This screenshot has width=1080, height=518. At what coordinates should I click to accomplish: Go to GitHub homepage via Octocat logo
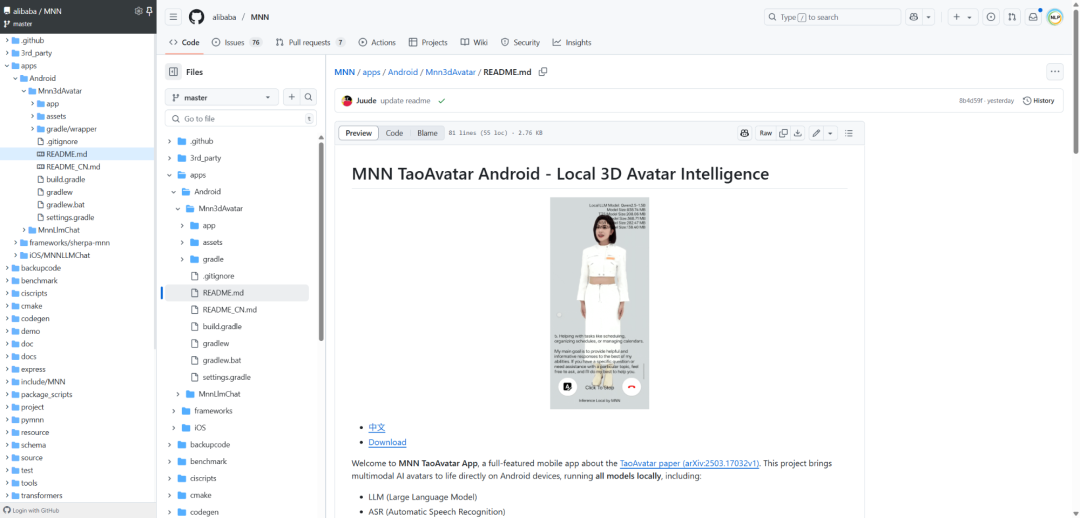tap(196, 17)
